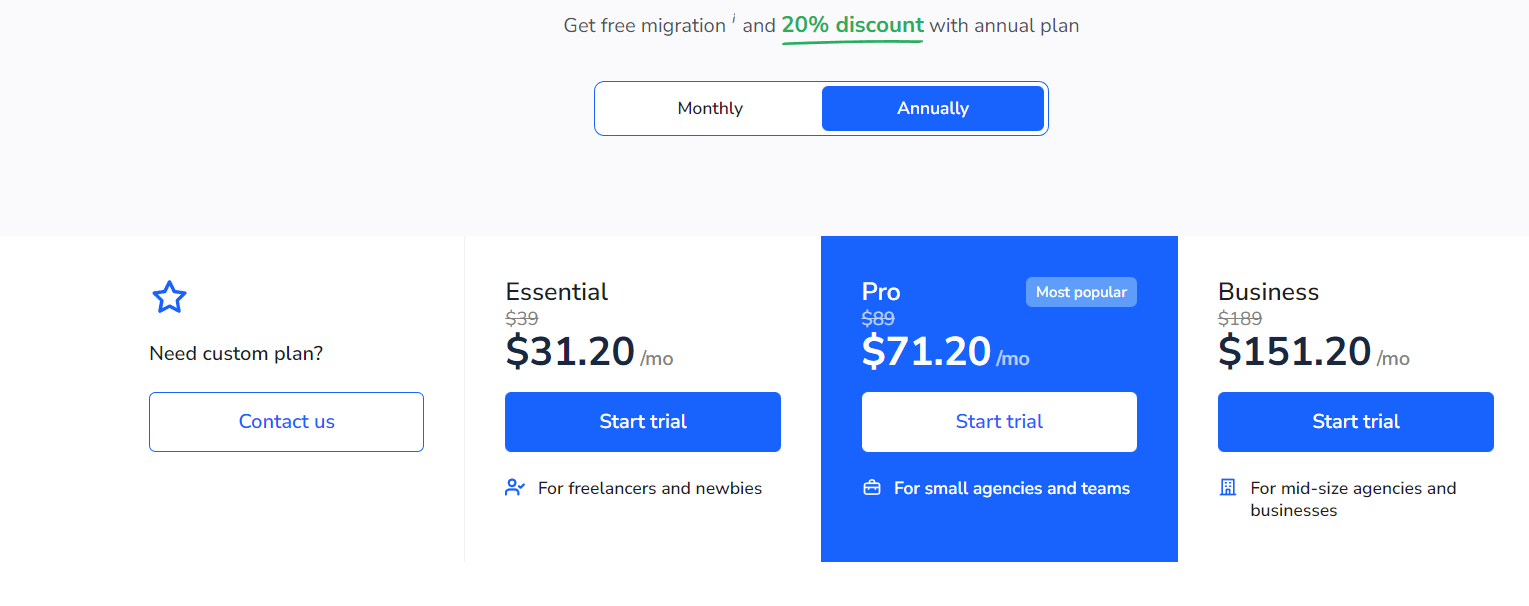Switch billing to Monthly
Viewport: 1529px width, 606px height.
pos(710,108)
